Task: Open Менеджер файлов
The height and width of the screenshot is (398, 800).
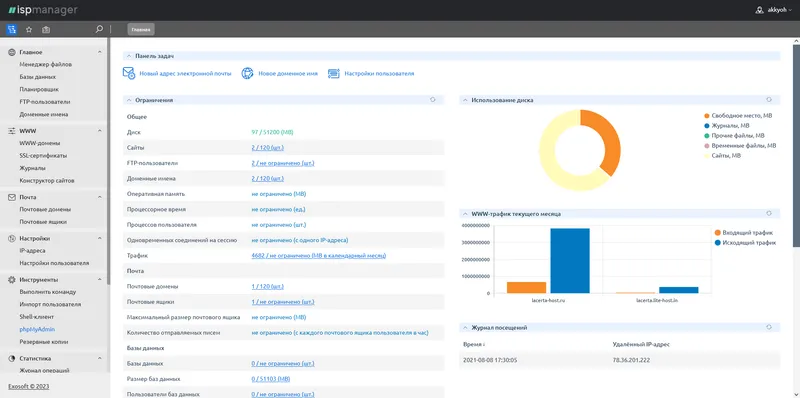Action: pos(45,64)
